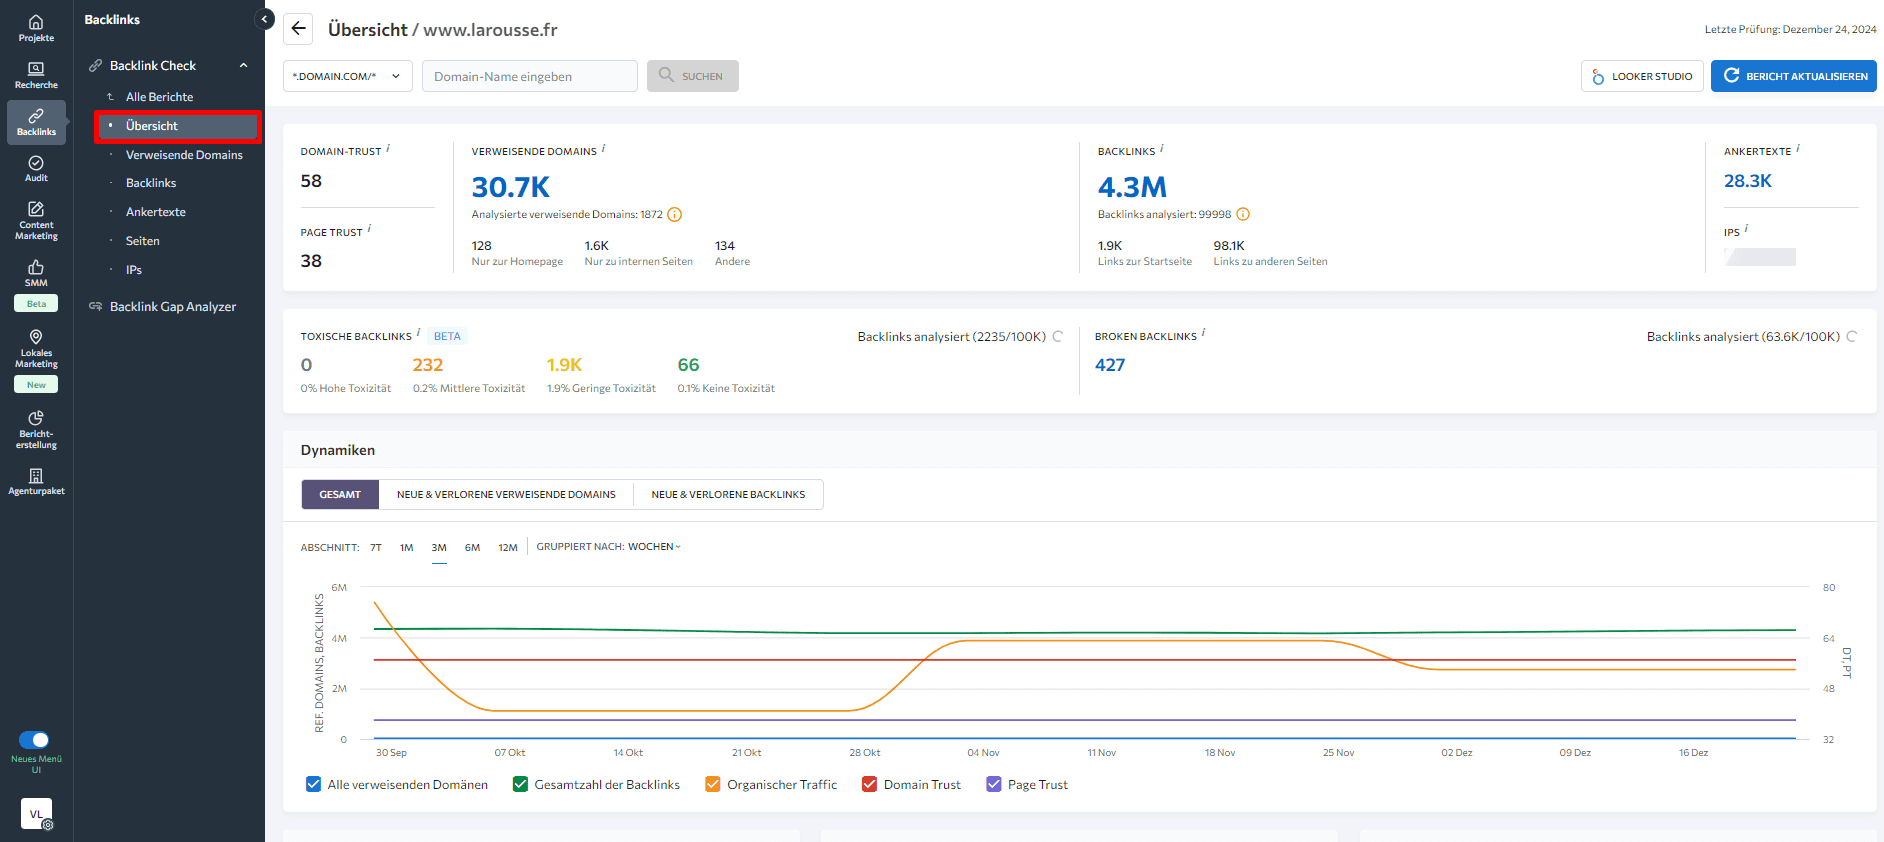
Task: Set period to 3M
Action: pyautogui.click(x=439, y=548)
